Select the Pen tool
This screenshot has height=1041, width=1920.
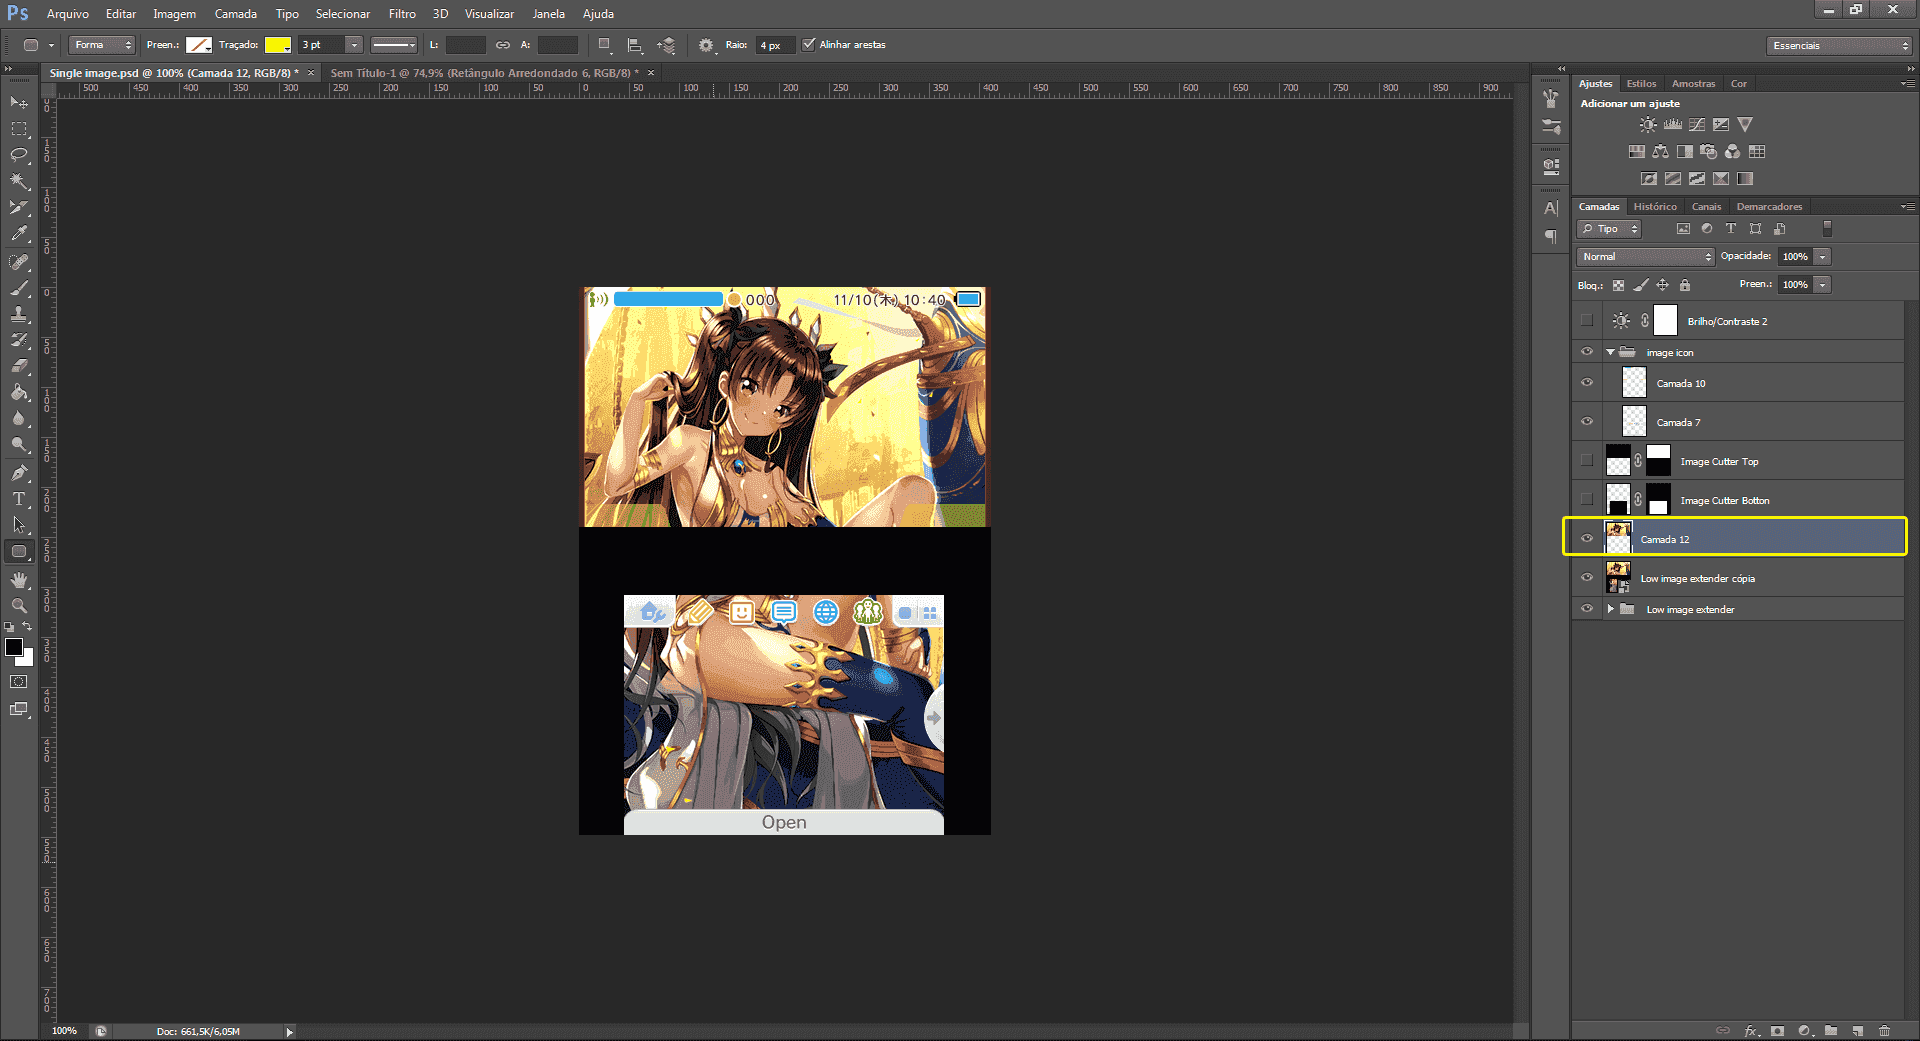[x=19, y=473]
